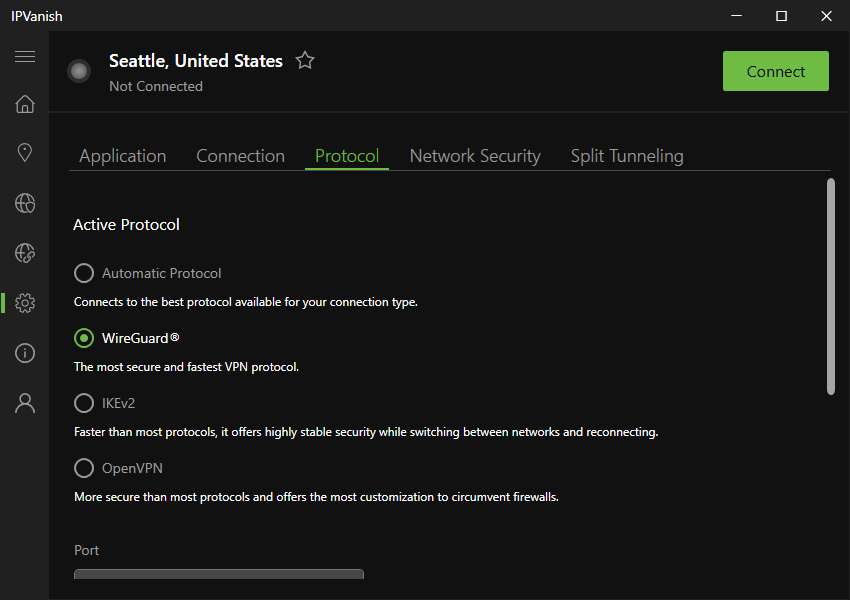The image size is (850, 600).
Task: Switch to the Connection tab
Action: (x=240, y=156)
